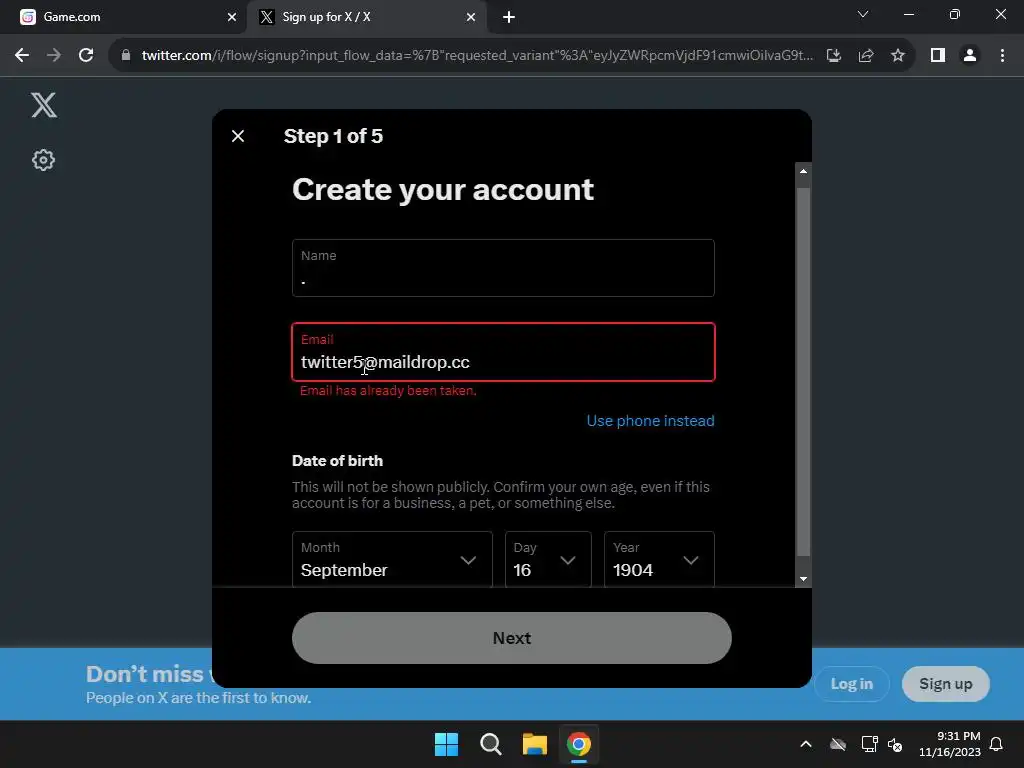This screenshot has height=768, width=1024.
Task: Click the browser forward arrow
Action: tap(54, 56)
